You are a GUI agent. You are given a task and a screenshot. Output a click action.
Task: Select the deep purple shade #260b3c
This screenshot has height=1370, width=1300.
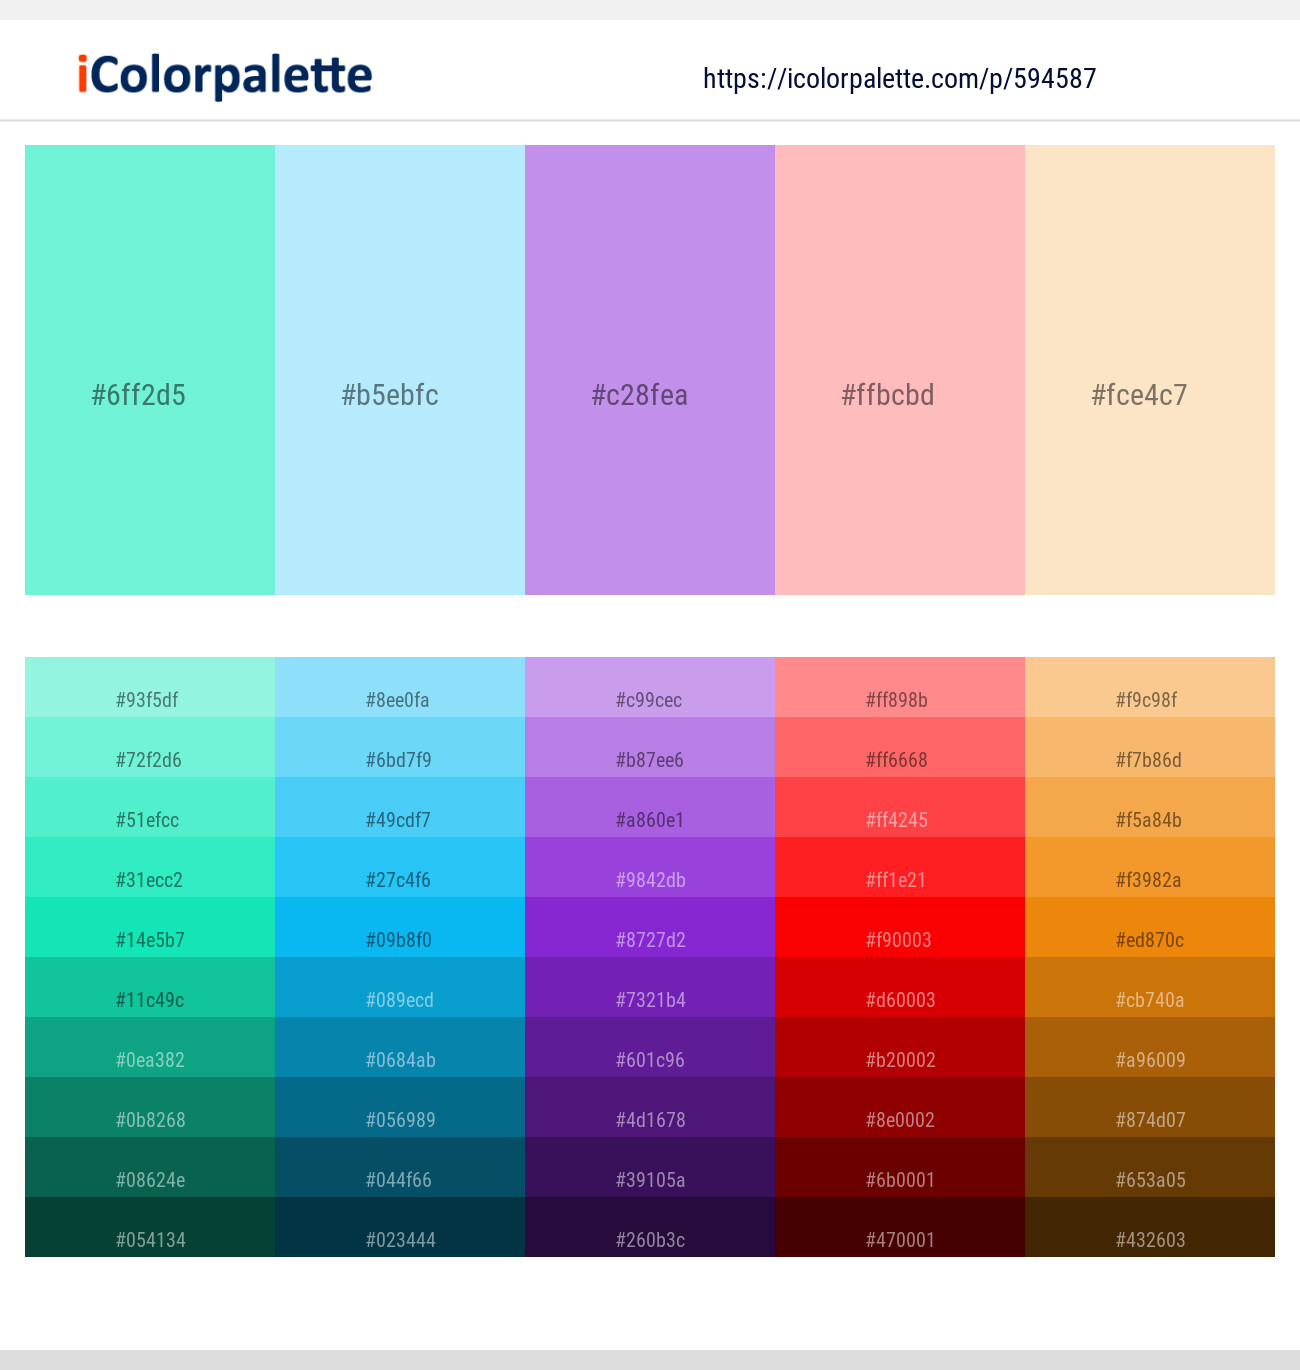point(649,1239)
